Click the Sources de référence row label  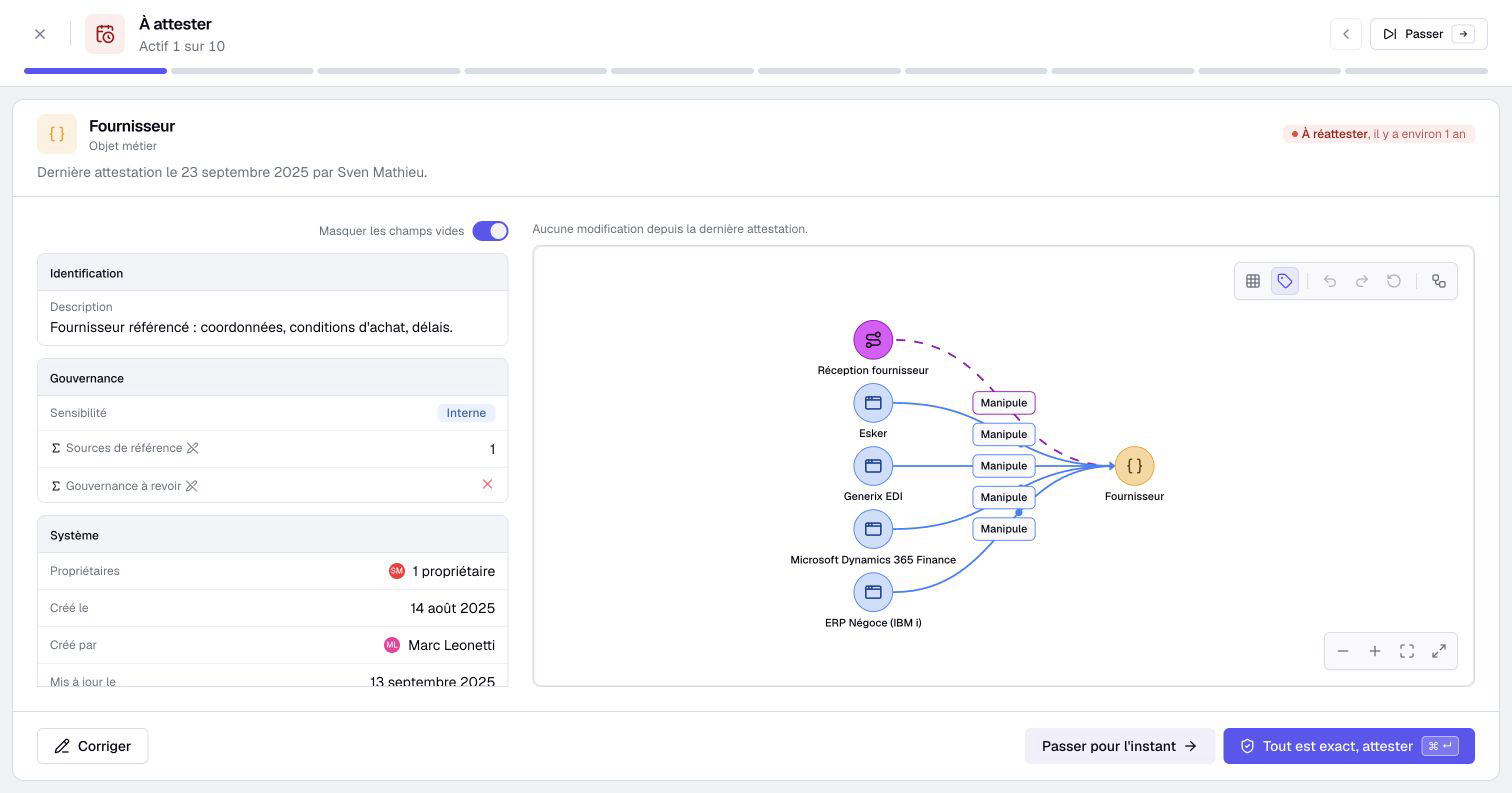coord(124,448)
